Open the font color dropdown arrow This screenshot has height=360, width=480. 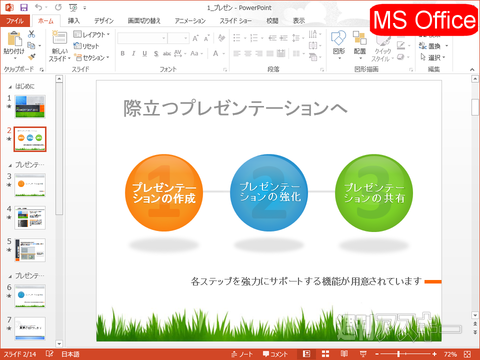click(x=224, y=53)
